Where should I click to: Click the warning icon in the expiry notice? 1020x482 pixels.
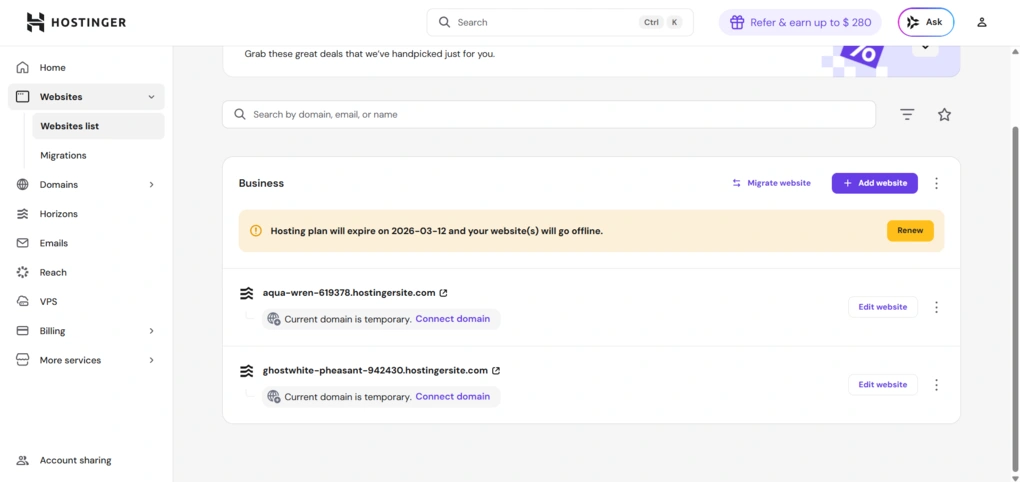[x=256, y=231]
